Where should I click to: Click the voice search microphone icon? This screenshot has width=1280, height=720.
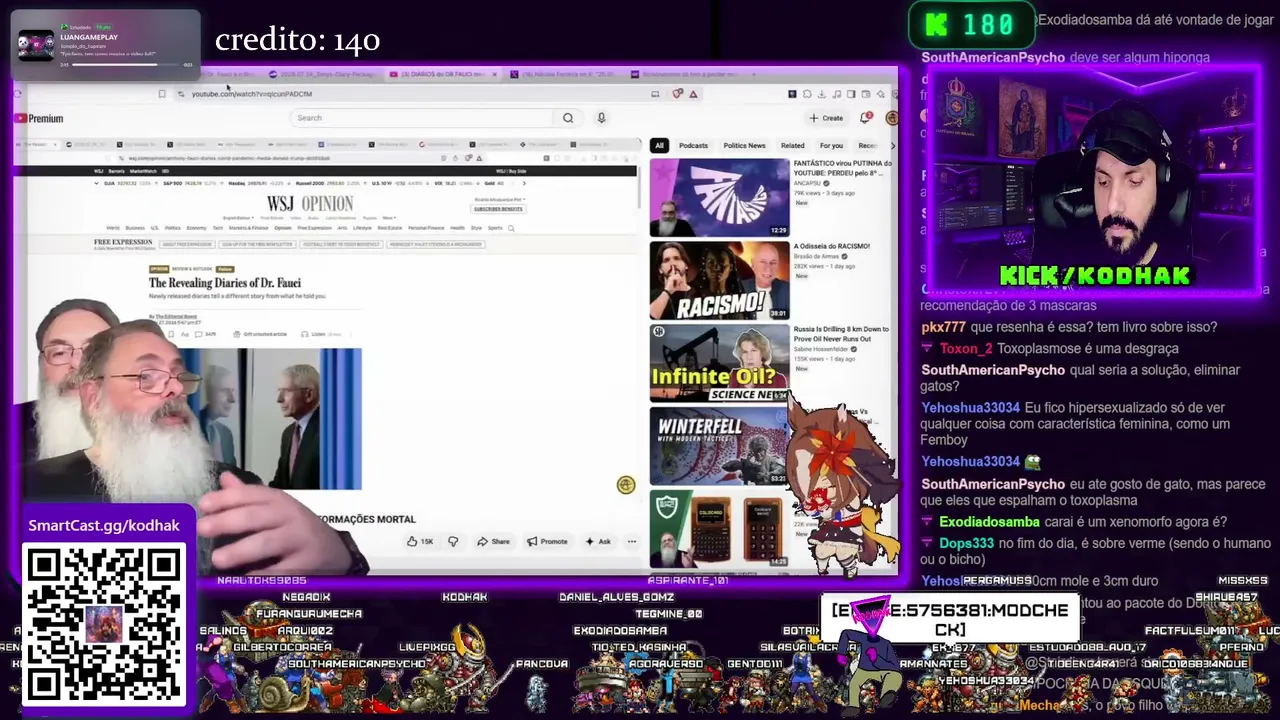click(x=601, y=118)
